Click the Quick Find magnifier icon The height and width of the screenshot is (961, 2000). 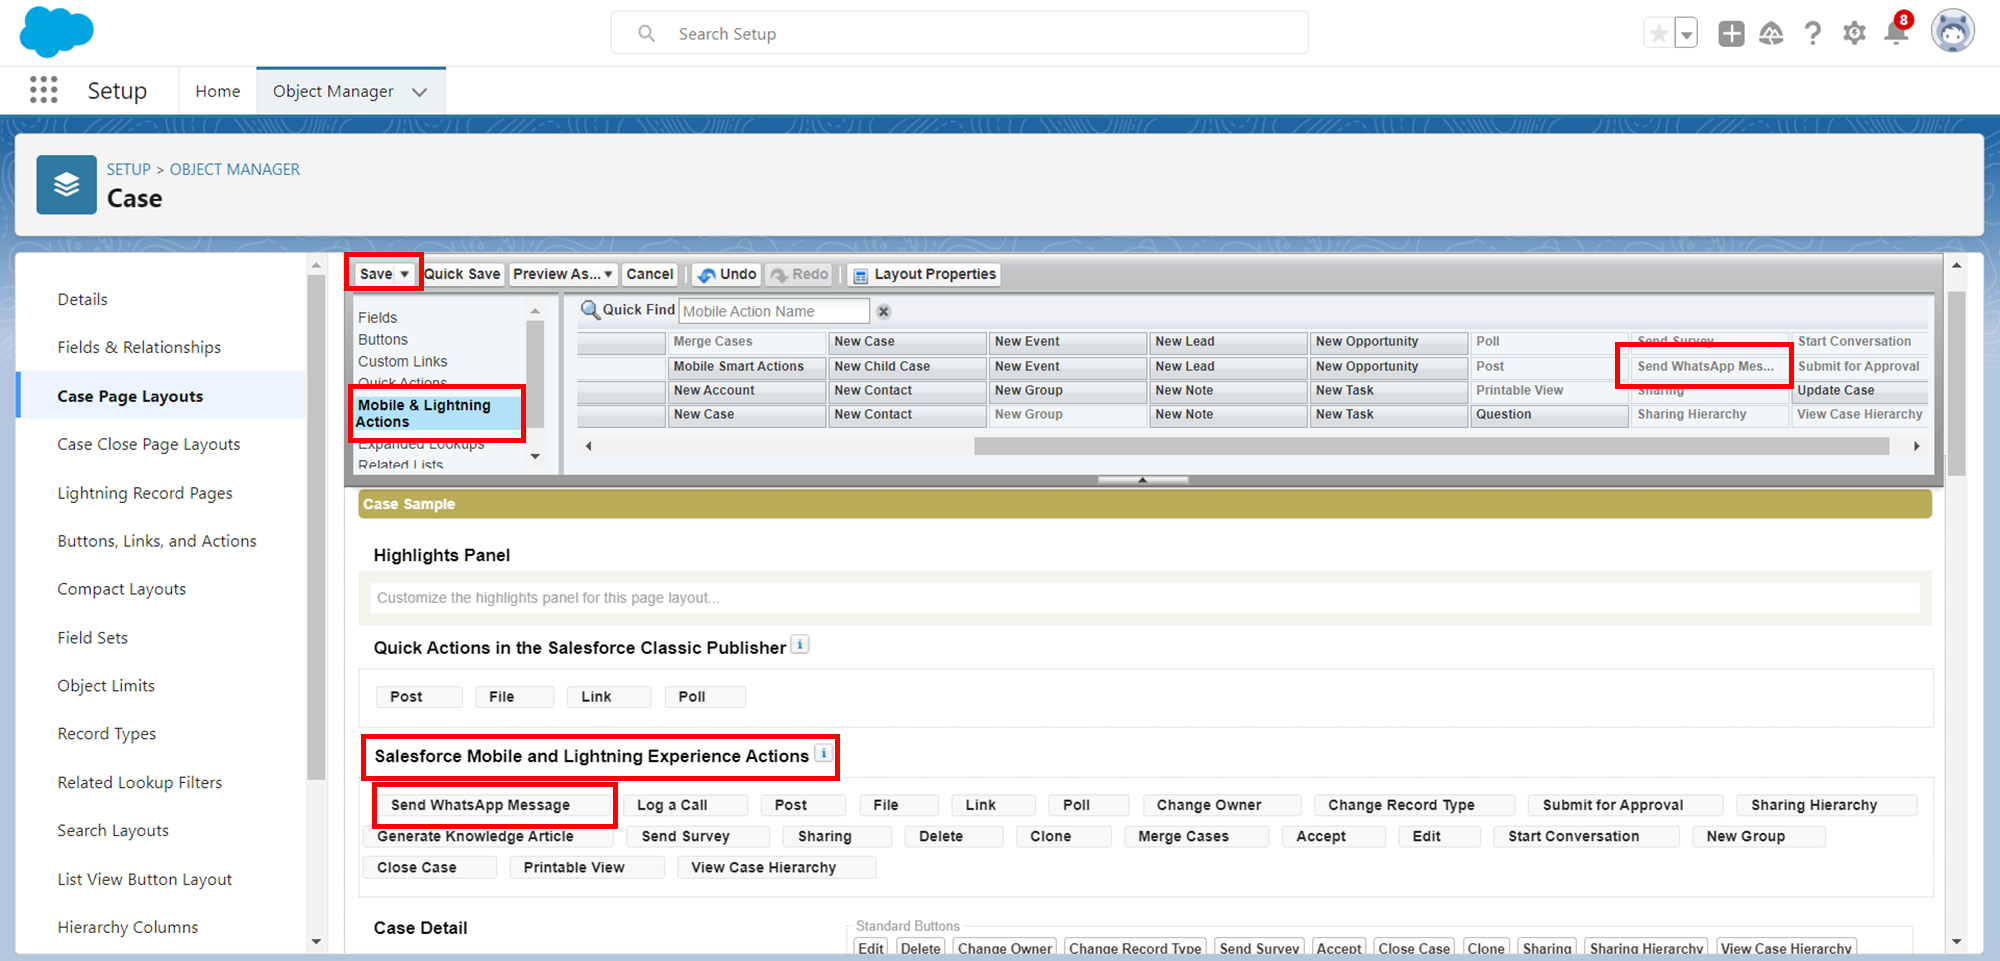(590, 310)
